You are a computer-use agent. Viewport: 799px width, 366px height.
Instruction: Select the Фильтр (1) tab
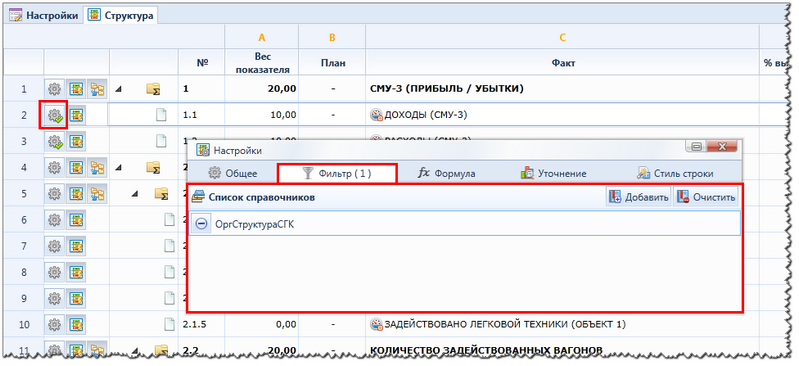pos(337,173)
